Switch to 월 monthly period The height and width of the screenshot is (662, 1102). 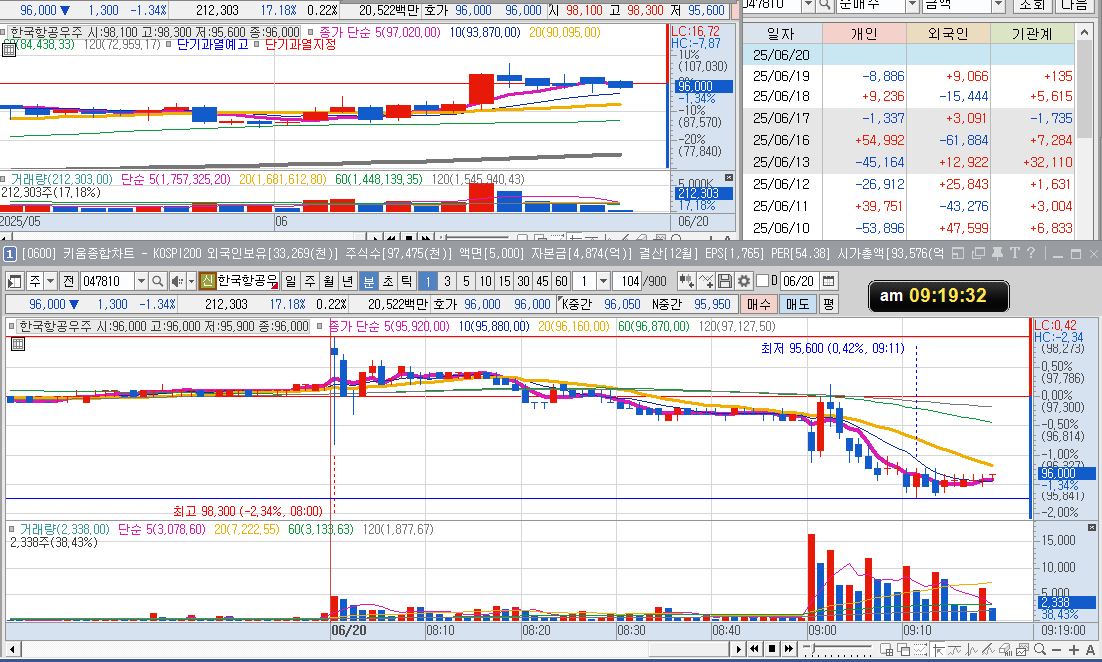pyautogui.click(x=328, y=281)
